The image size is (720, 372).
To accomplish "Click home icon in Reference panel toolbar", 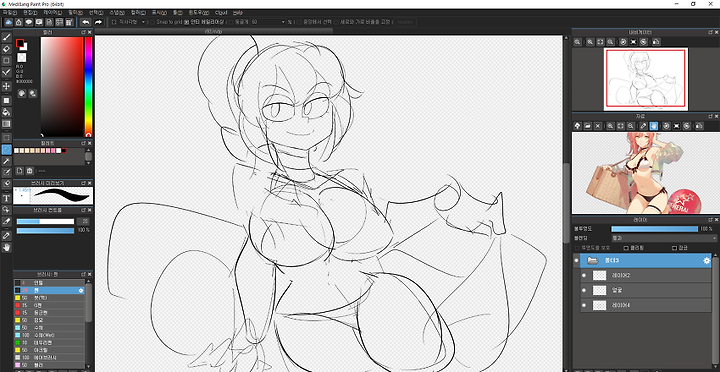I will tap(578, 126).
